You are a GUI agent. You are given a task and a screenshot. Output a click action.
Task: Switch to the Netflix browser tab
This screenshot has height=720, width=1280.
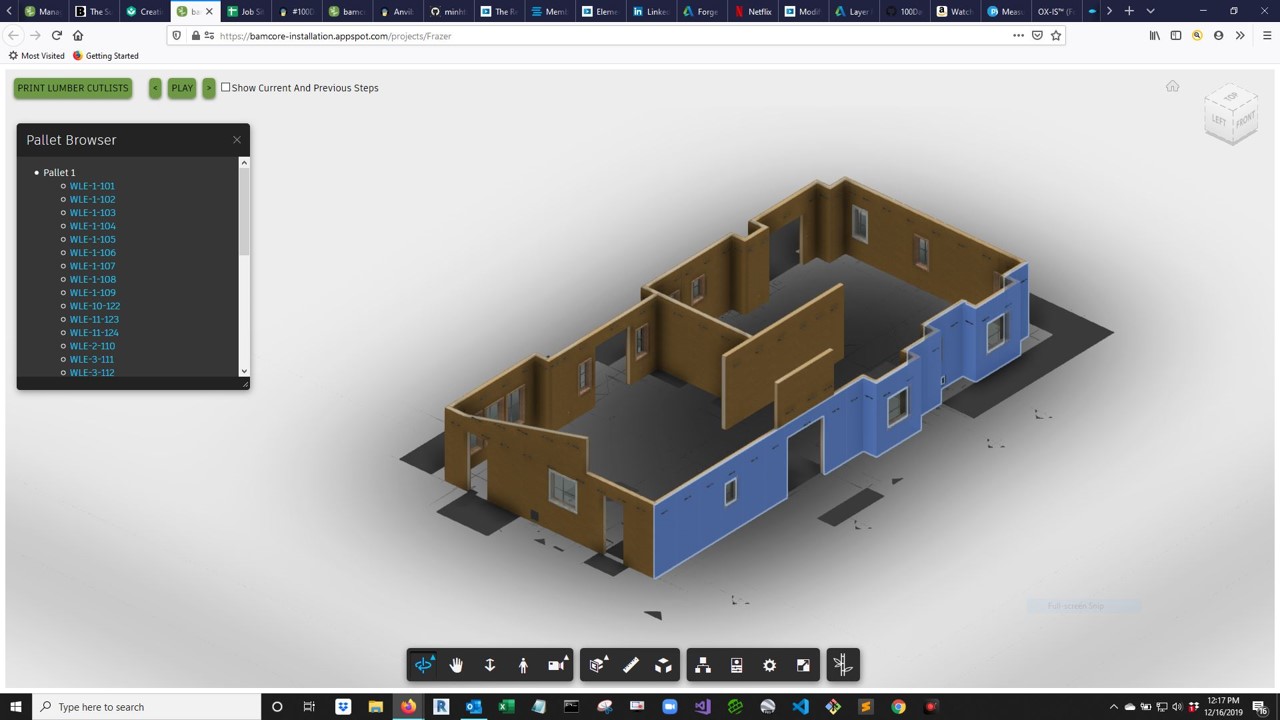752,11
